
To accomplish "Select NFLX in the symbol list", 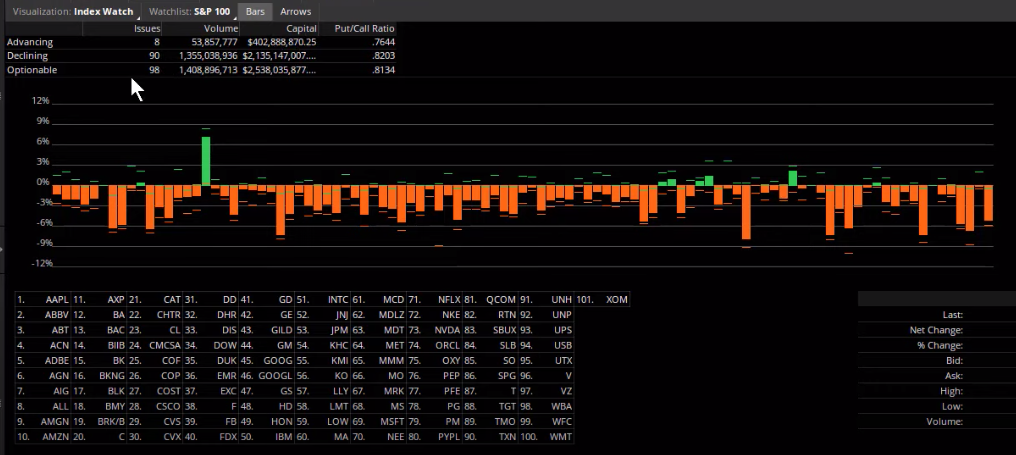I will (x=447, y=299).
